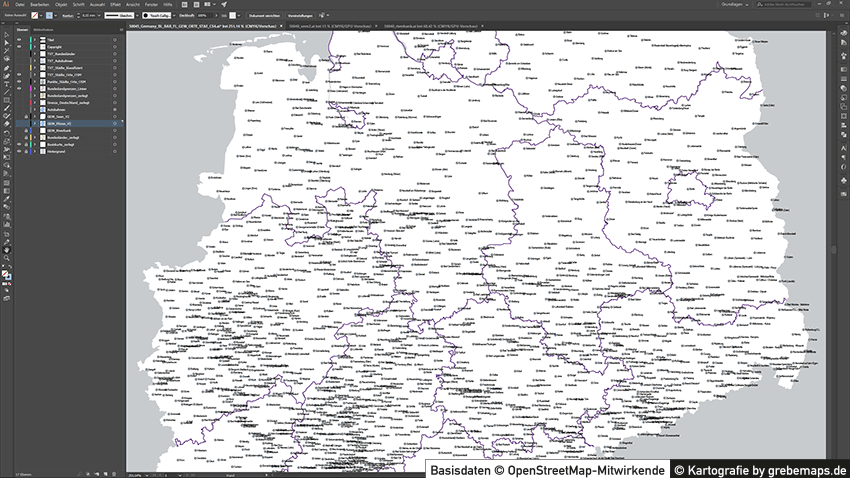Image resolution: width=850 pixels, height=478 pixels.
Task: Select the Selection tool arrow
Action: [6, 35]
